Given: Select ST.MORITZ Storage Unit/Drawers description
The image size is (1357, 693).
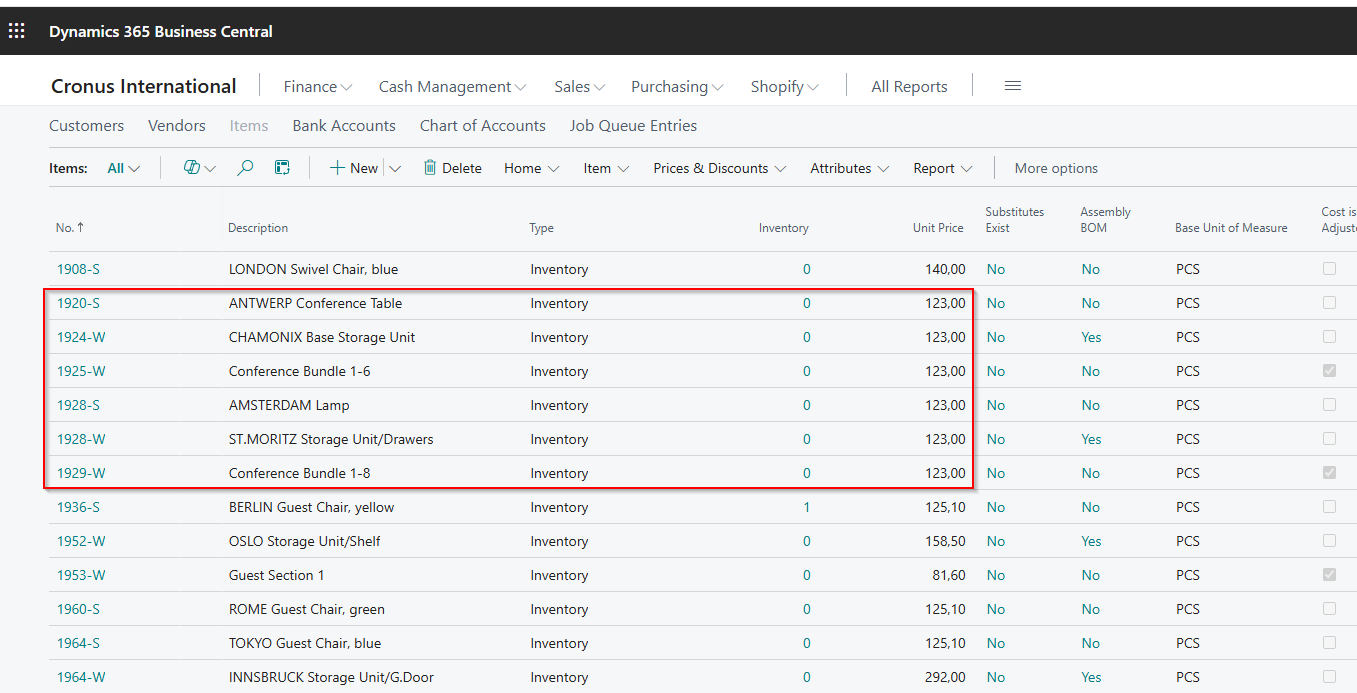Looking at the screenshot, I should (x=331, y=439).
